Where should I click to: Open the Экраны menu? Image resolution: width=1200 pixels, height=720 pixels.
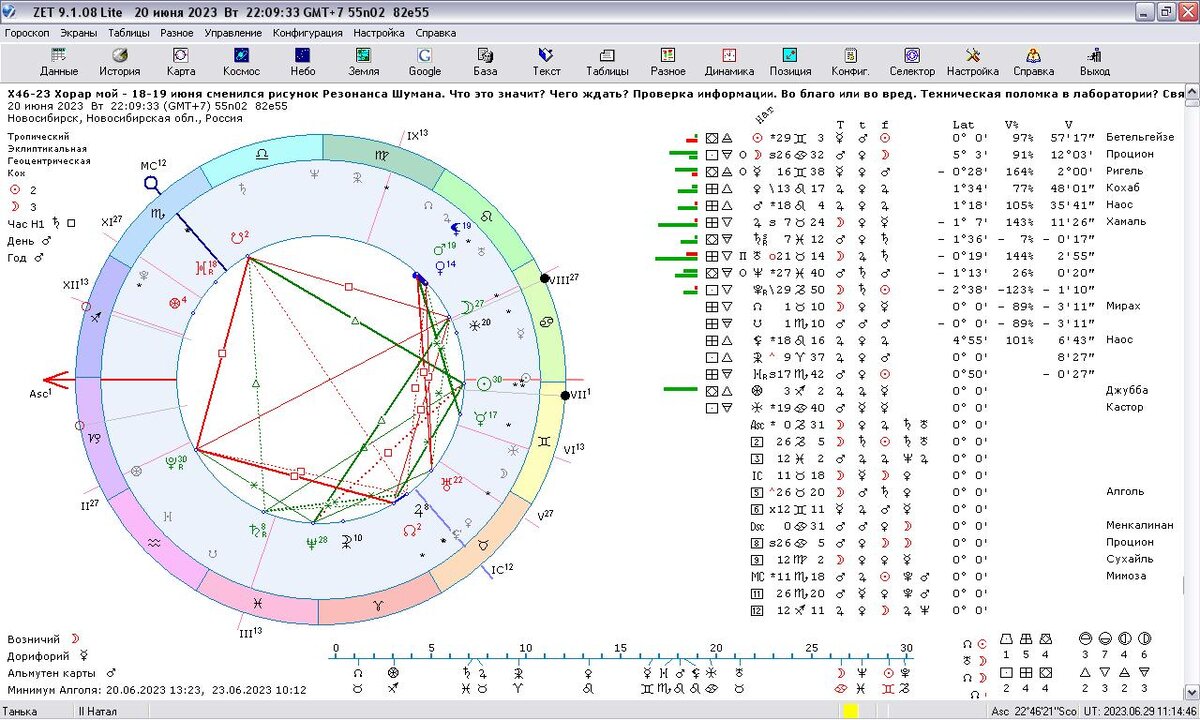[78, 32]
